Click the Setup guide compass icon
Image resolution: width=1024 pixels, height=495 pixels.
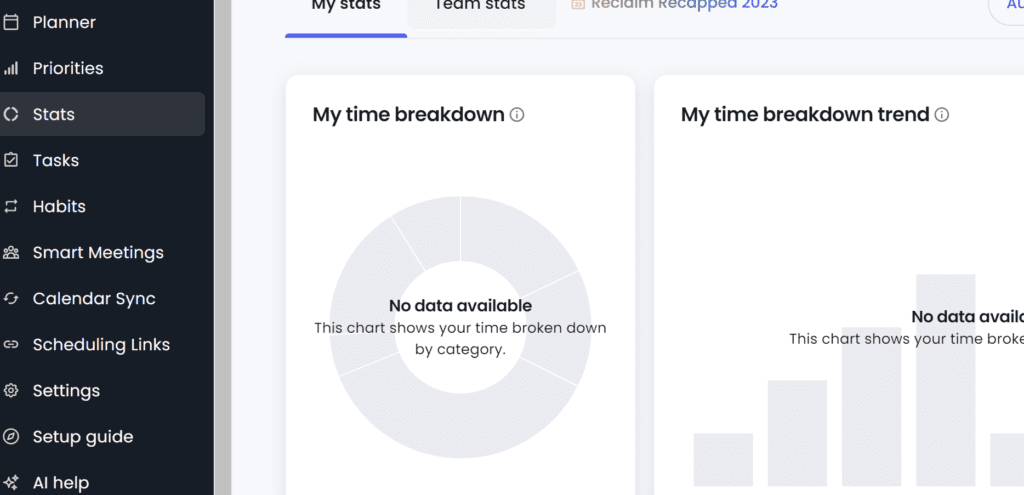[11, 436]
